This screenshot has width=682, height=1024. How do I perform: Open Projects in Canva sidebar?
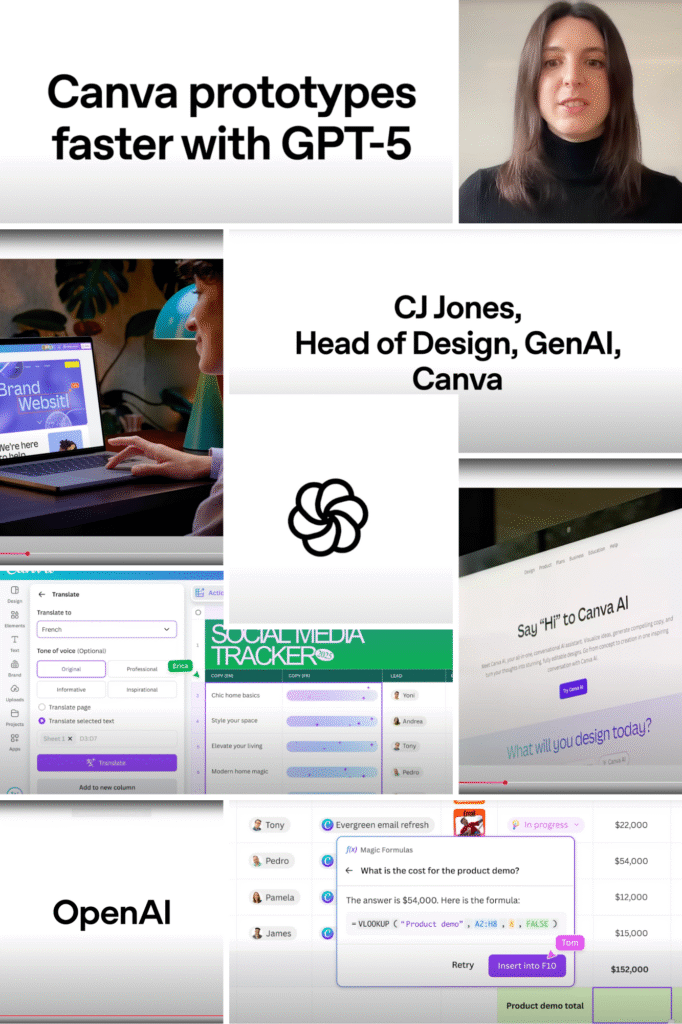tap(14, 717)
